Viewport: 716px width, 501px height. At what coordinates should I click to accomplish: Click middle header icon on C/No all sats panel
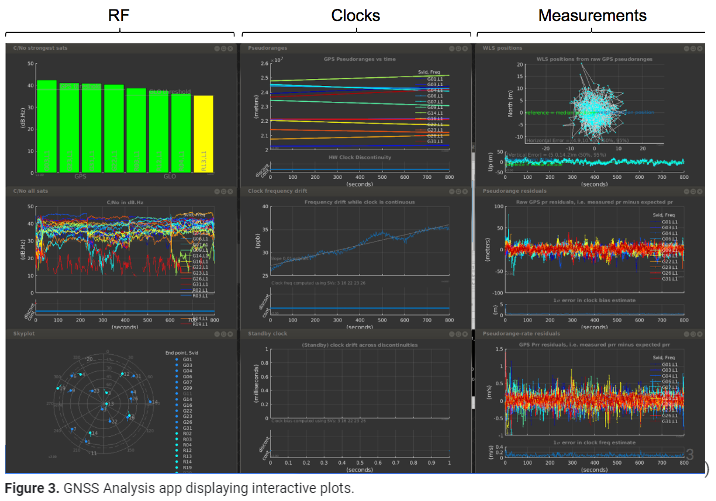pyautogui.click(x=222, y=192)
